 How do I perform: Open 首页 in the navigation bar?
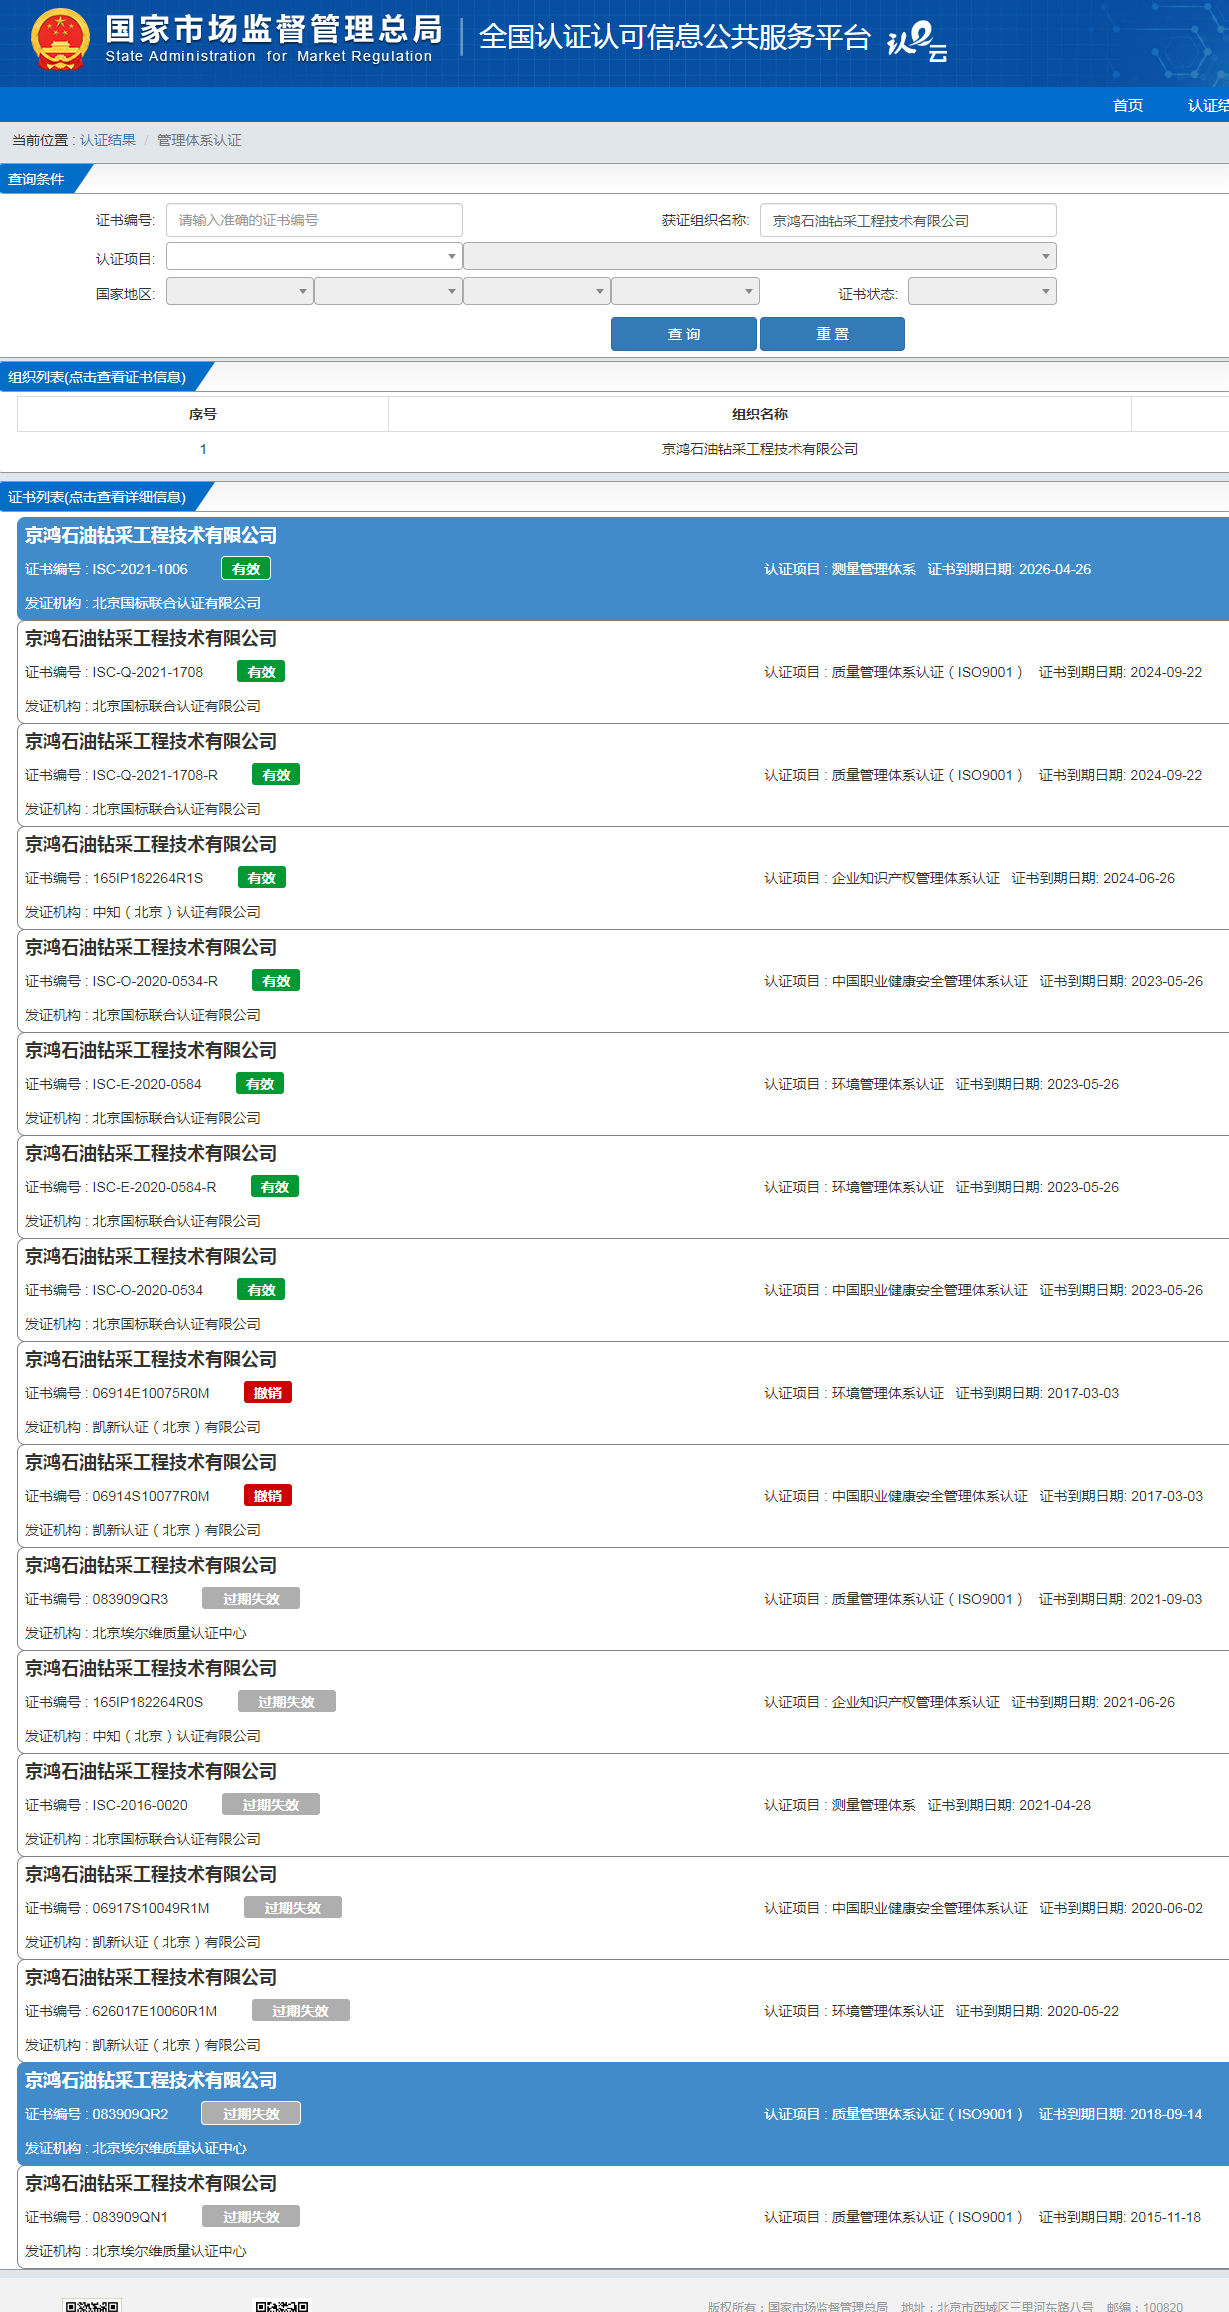[x=1128, y=105]
